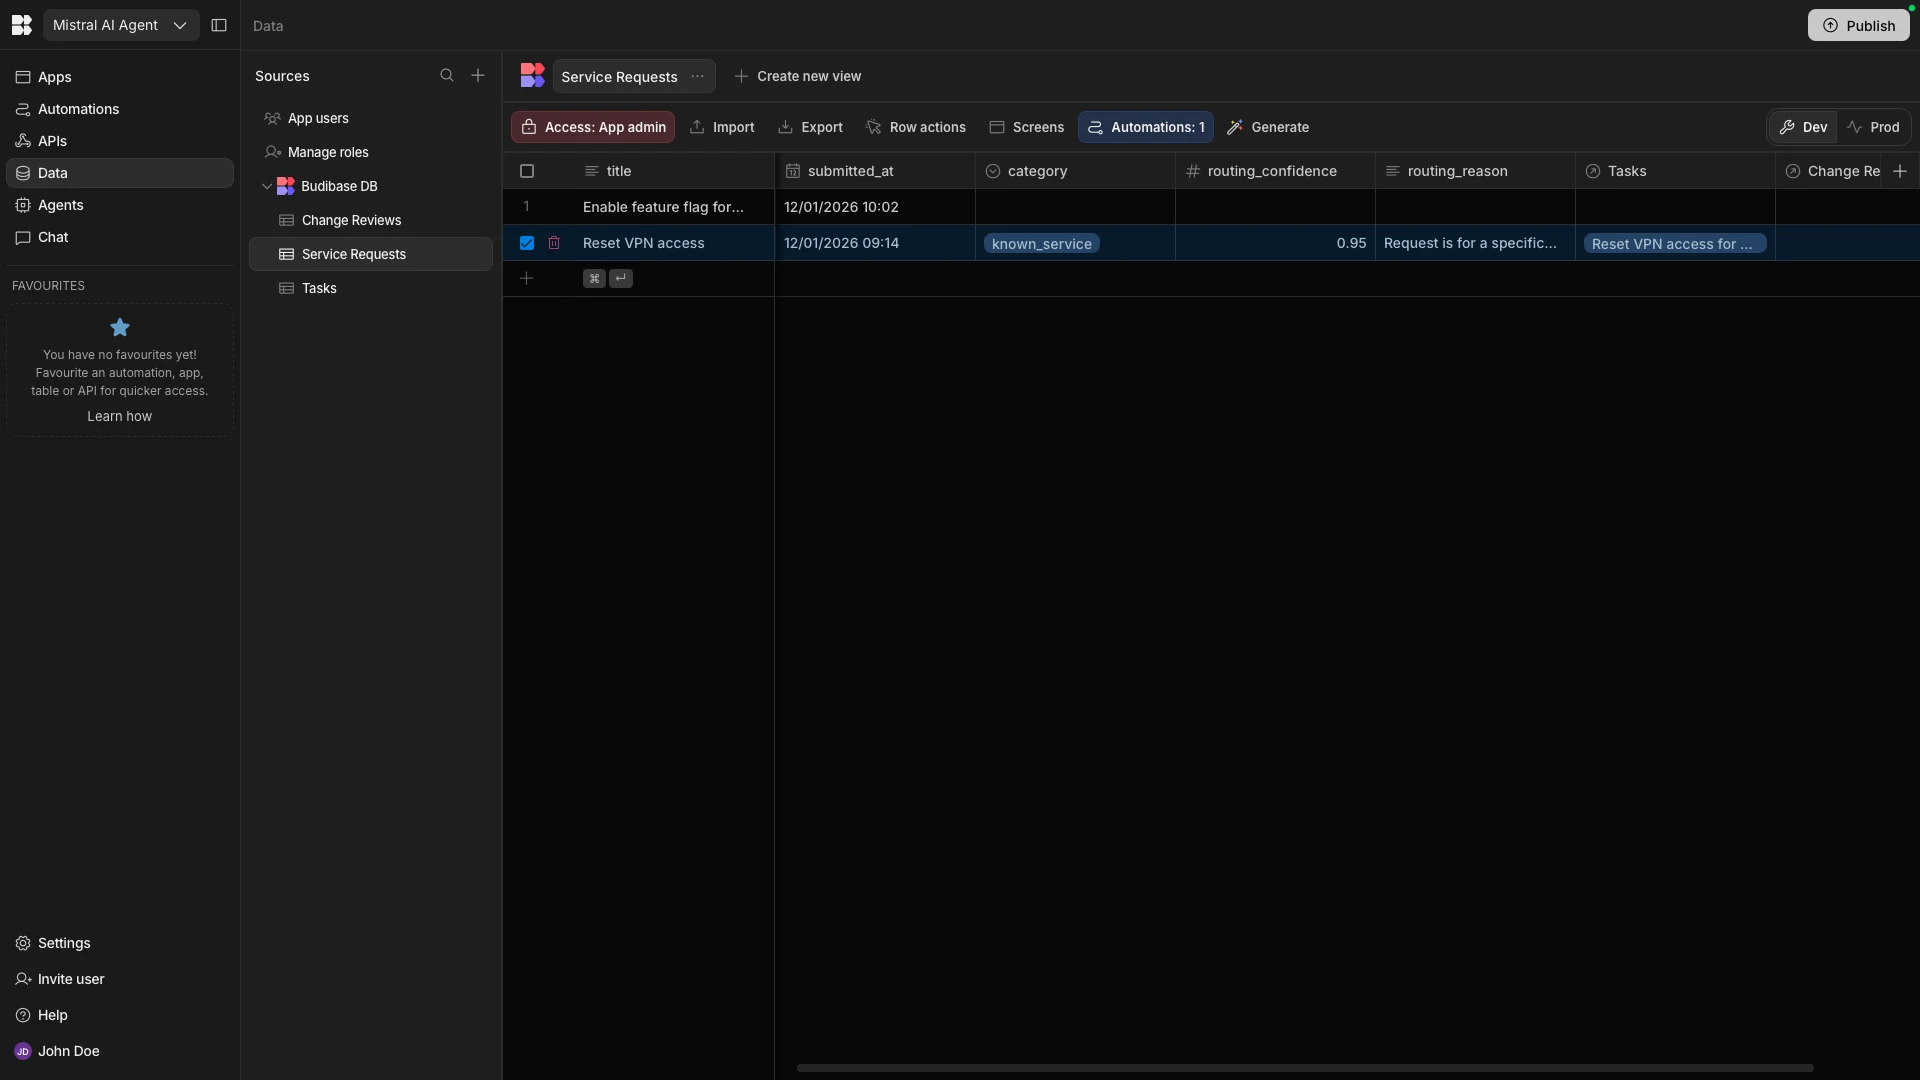Click the add column plus icon
Viewport: 1920px width, 1080px height.
pos(1900,171)
